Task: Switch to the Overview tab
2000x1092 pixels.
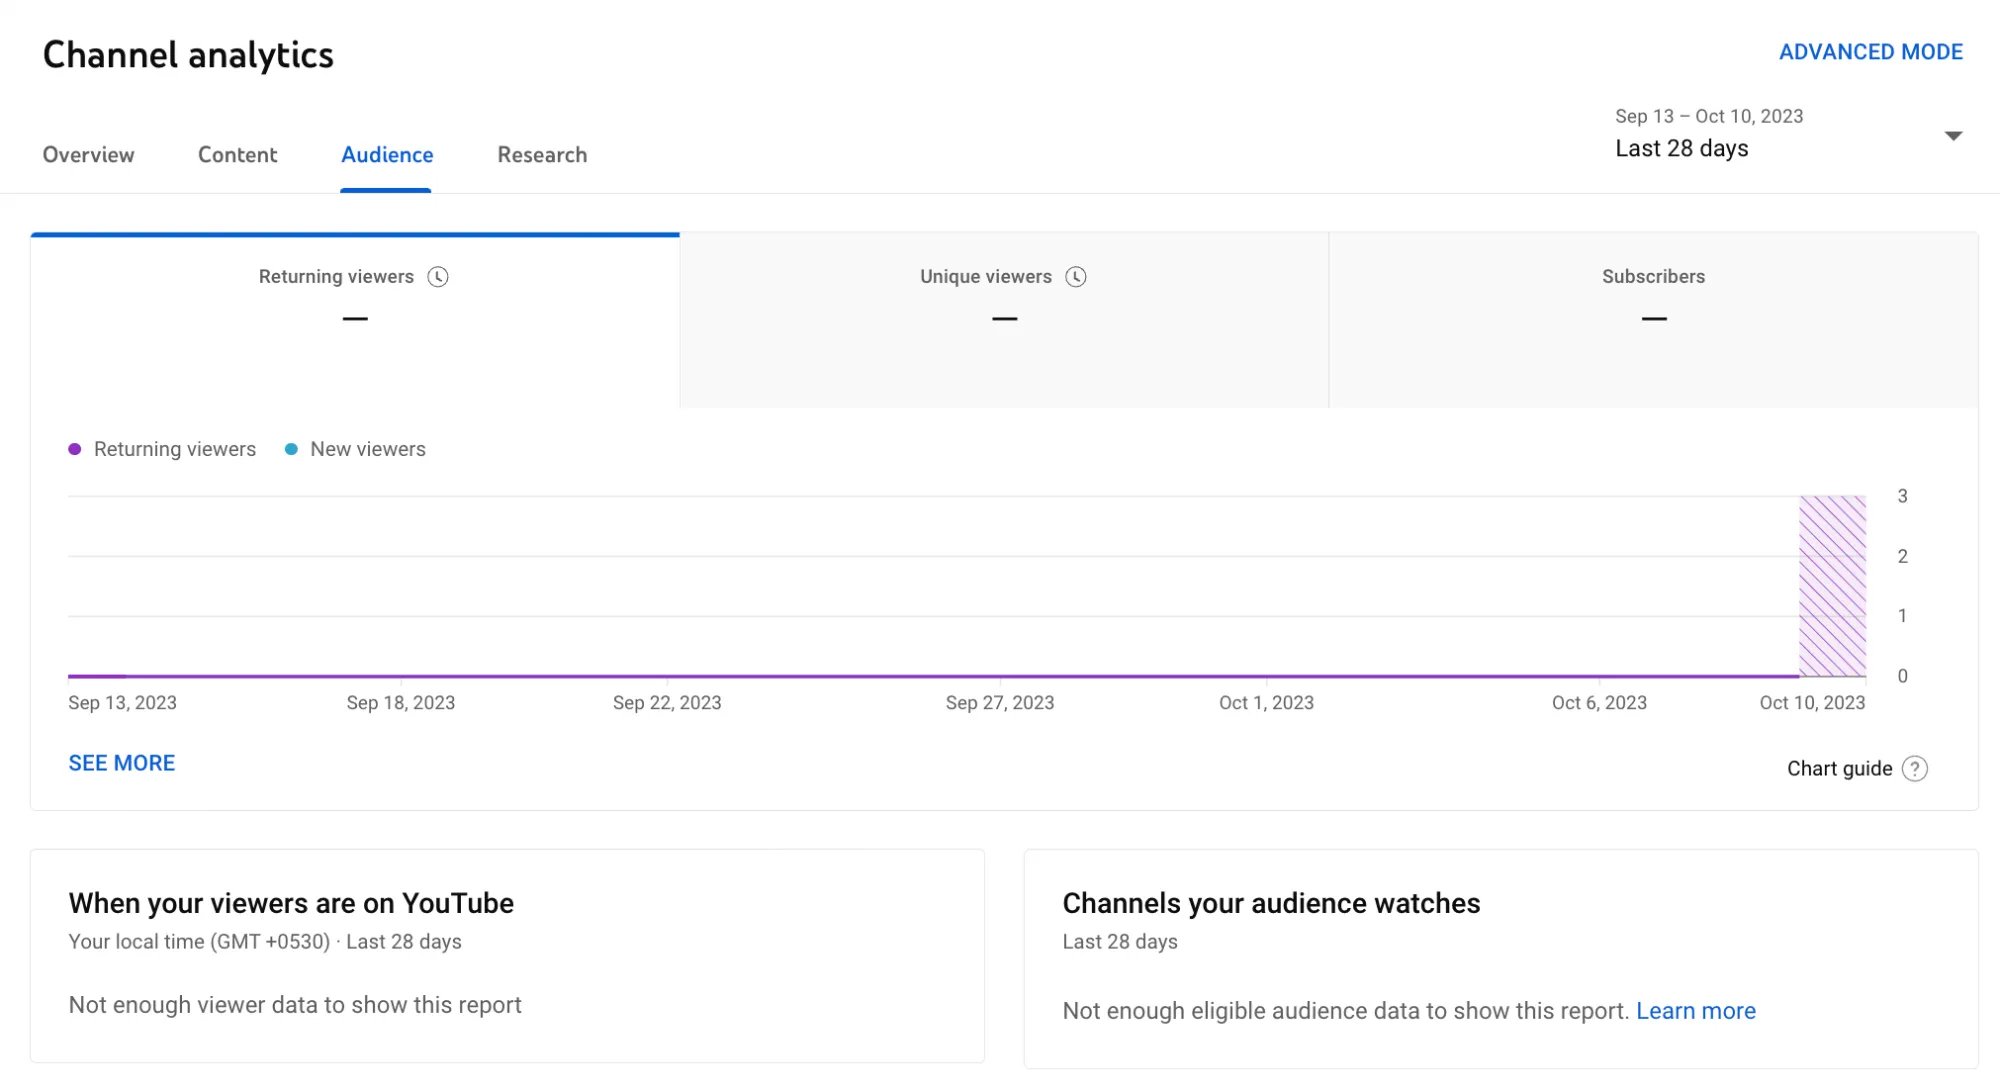Action: click(x=88, y=155)
